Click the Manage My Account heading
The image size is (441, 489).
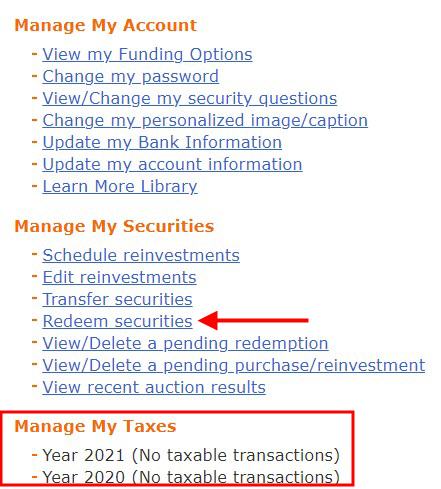pyautogui.click(x=106, y=25)
